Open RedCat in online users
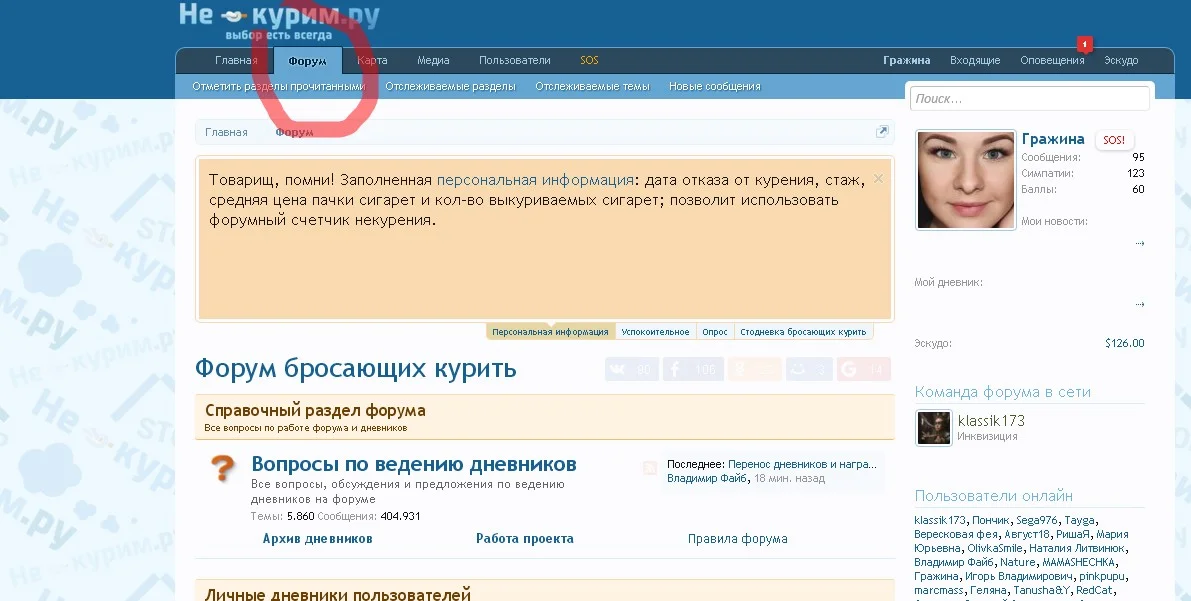 coord(1095,590)
